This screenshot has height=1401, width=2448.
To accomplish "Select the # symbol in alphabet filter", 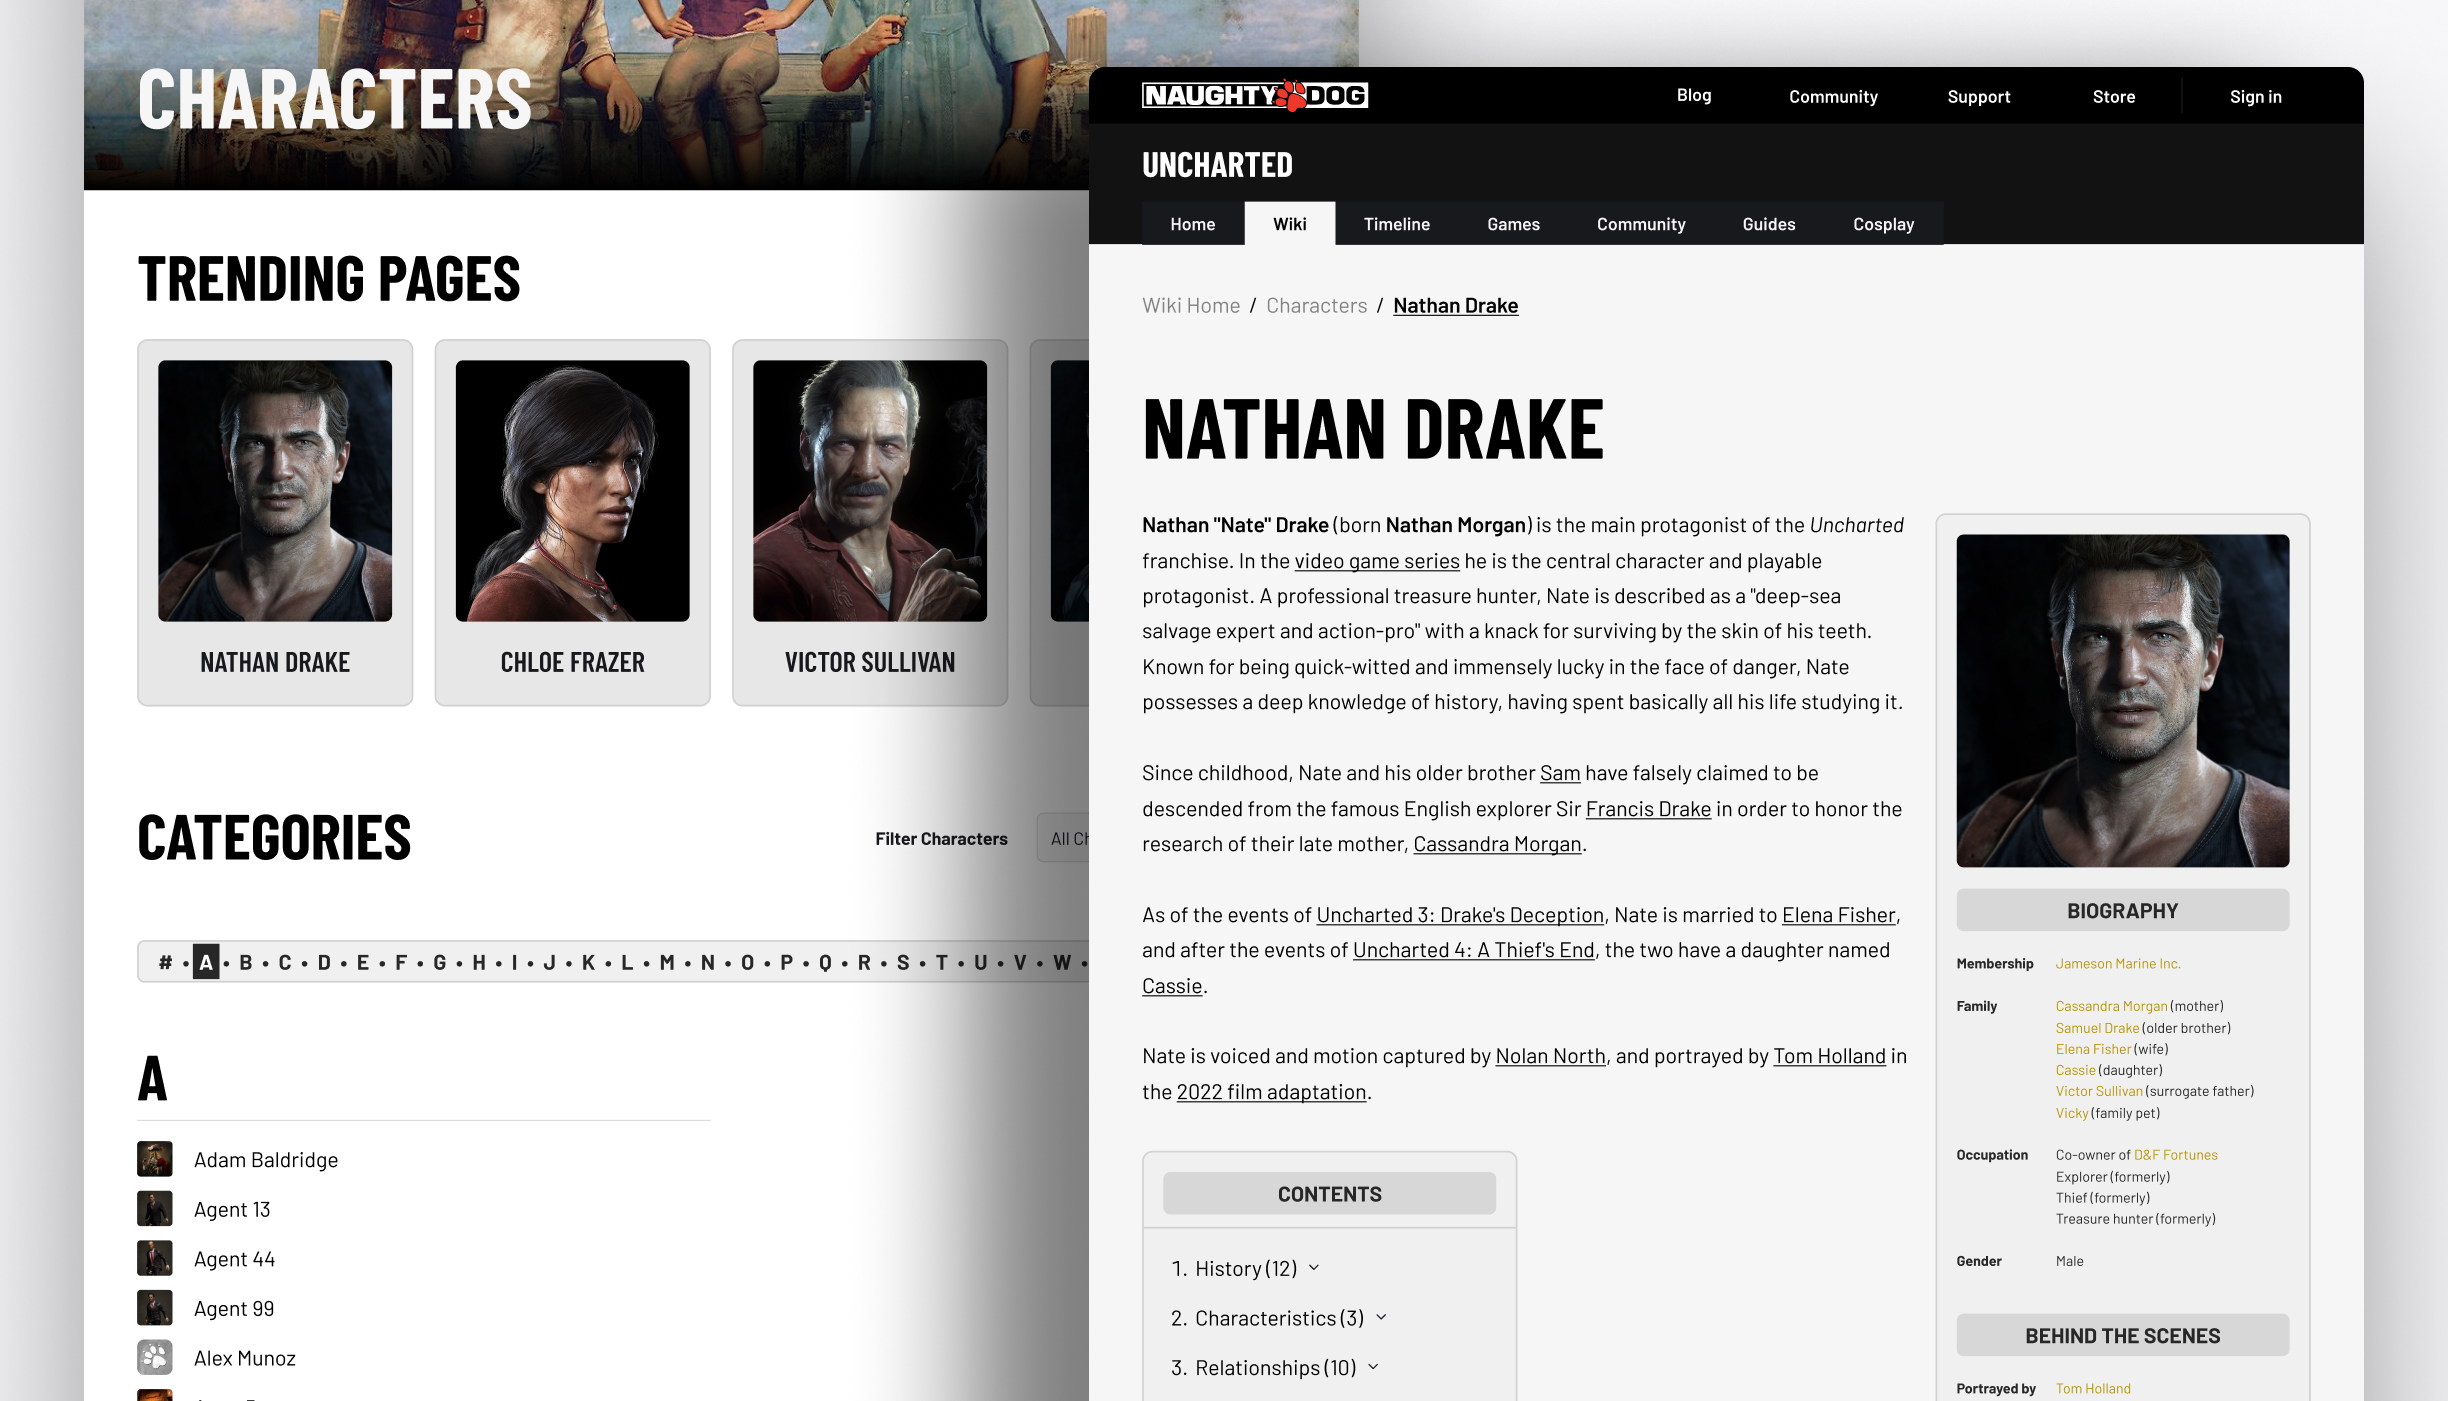I will click(x=166, y=962).
